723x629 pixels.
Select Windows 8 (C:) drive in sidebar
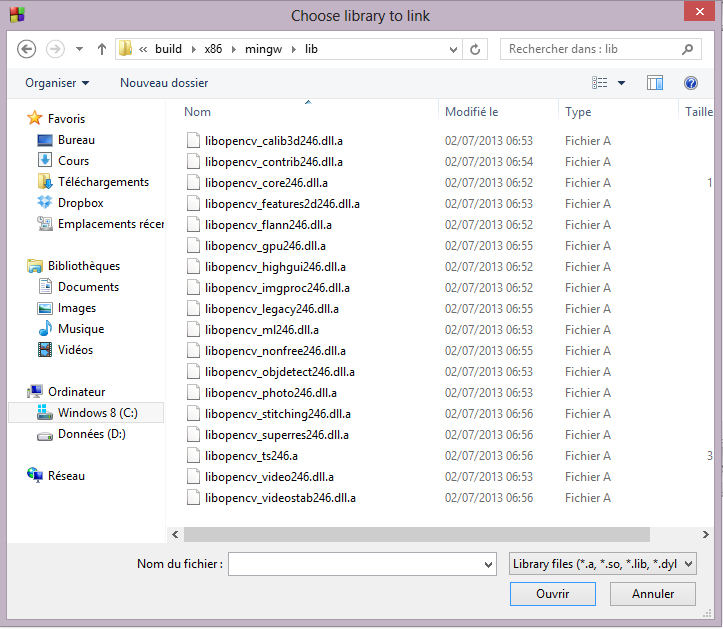97,413
